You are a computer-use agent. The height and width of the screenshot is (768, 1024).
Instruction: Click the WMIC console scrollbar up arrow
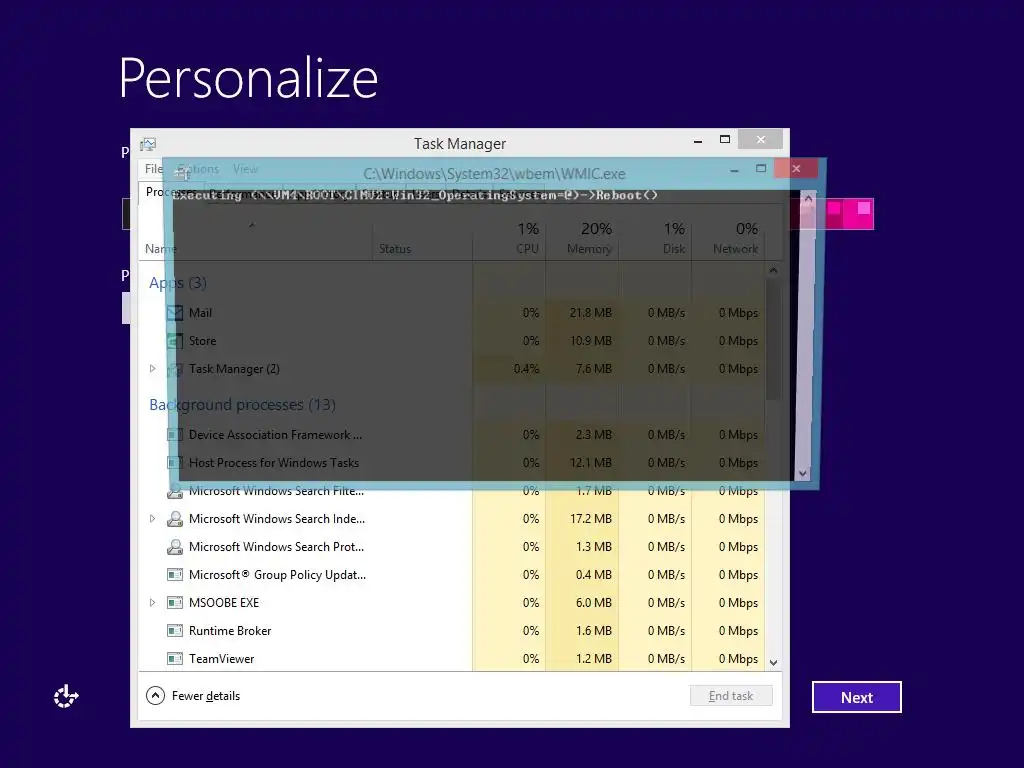pyautogui.click(x=808, y=198)
